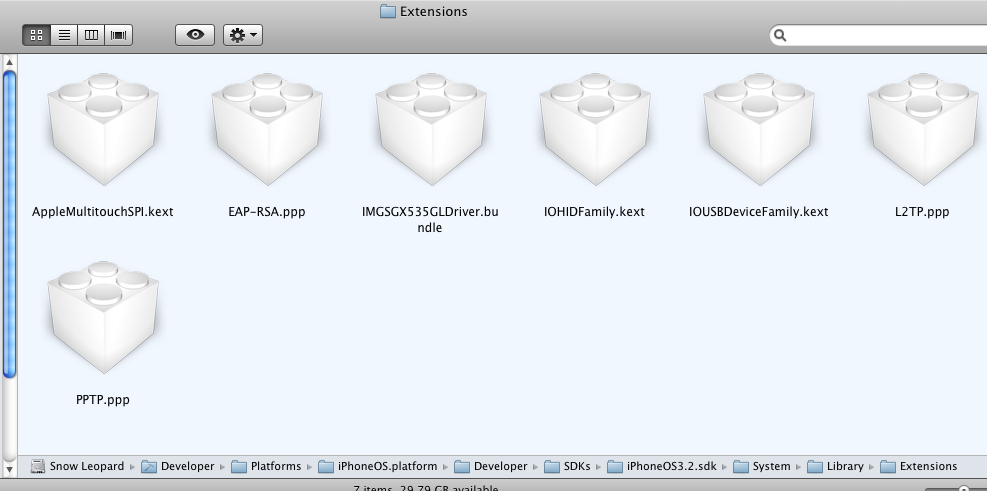Go to Snow Leopard in path bar

[77, 466]
